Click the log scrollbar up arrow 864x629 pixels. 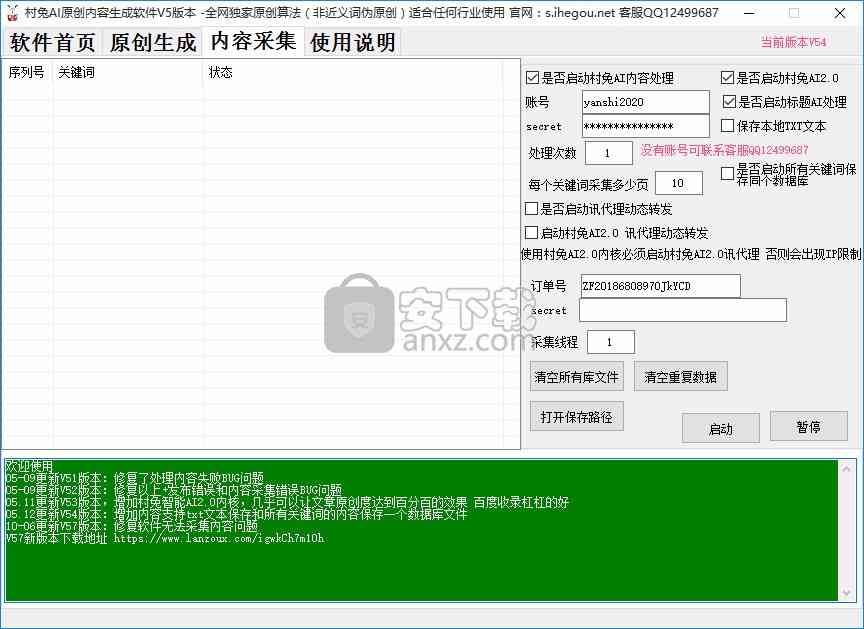[847, 469]
